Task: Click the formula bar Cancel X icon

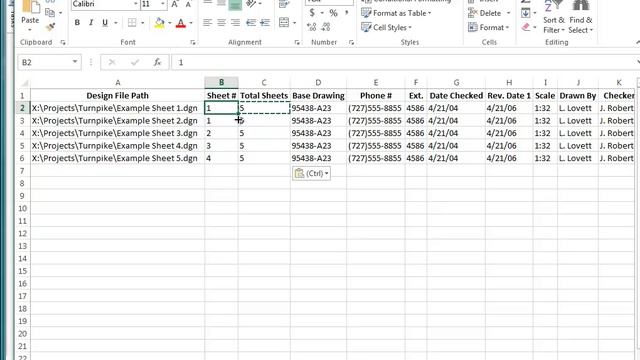Action: [x=112, y=62]
